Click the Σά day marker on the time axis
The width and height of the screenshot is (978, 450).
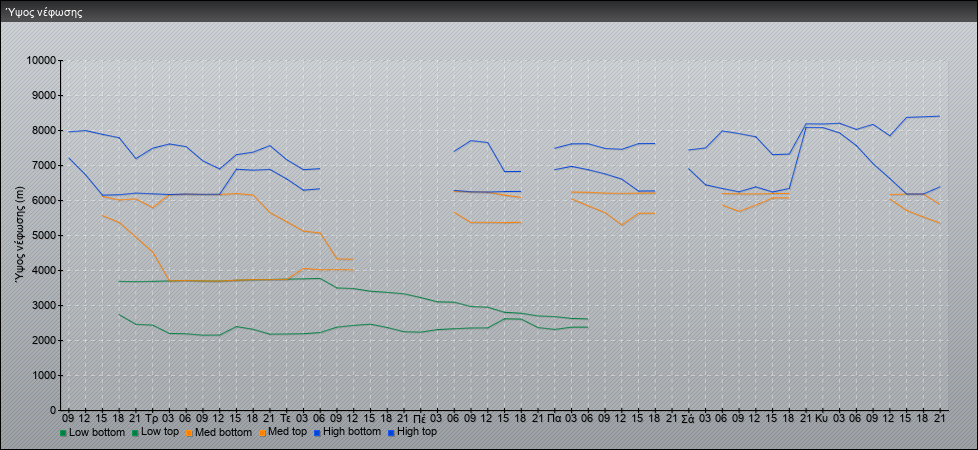point(688,417)
